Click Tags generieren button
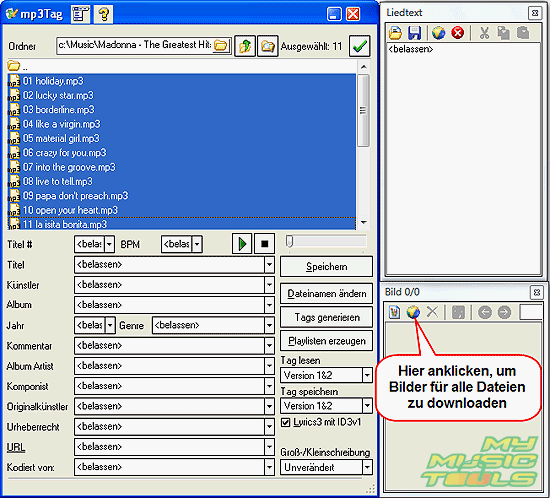Viewport: 550px width, 498px height. click(x=326, y=317)
